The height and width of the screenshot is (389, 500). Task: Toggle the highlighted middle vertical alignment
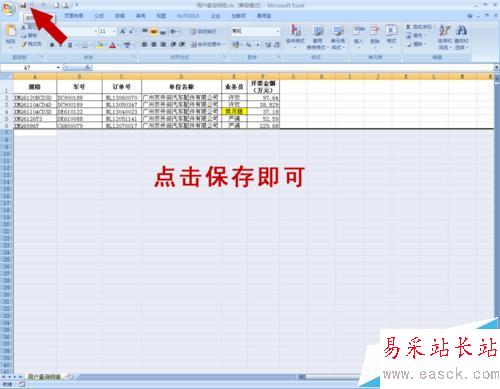click(154, 32)
